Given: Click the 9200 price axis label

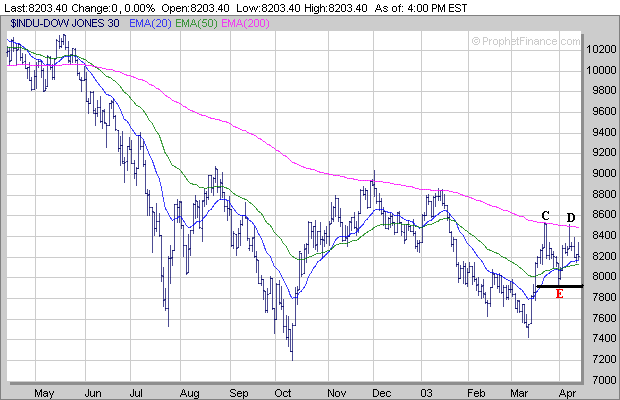Looking at the screenshot, I should (x=604, y=152).
